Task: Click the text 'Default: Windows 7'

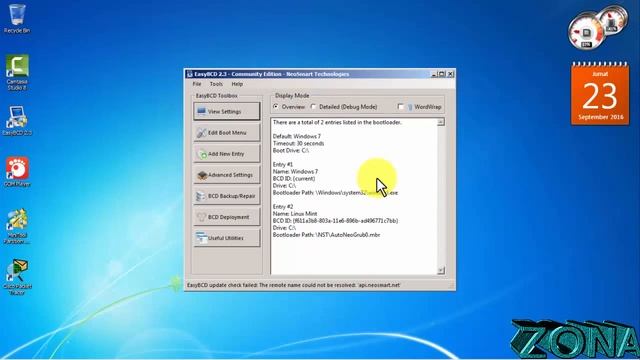Action: pyautogui.click(x=297, y=136)
